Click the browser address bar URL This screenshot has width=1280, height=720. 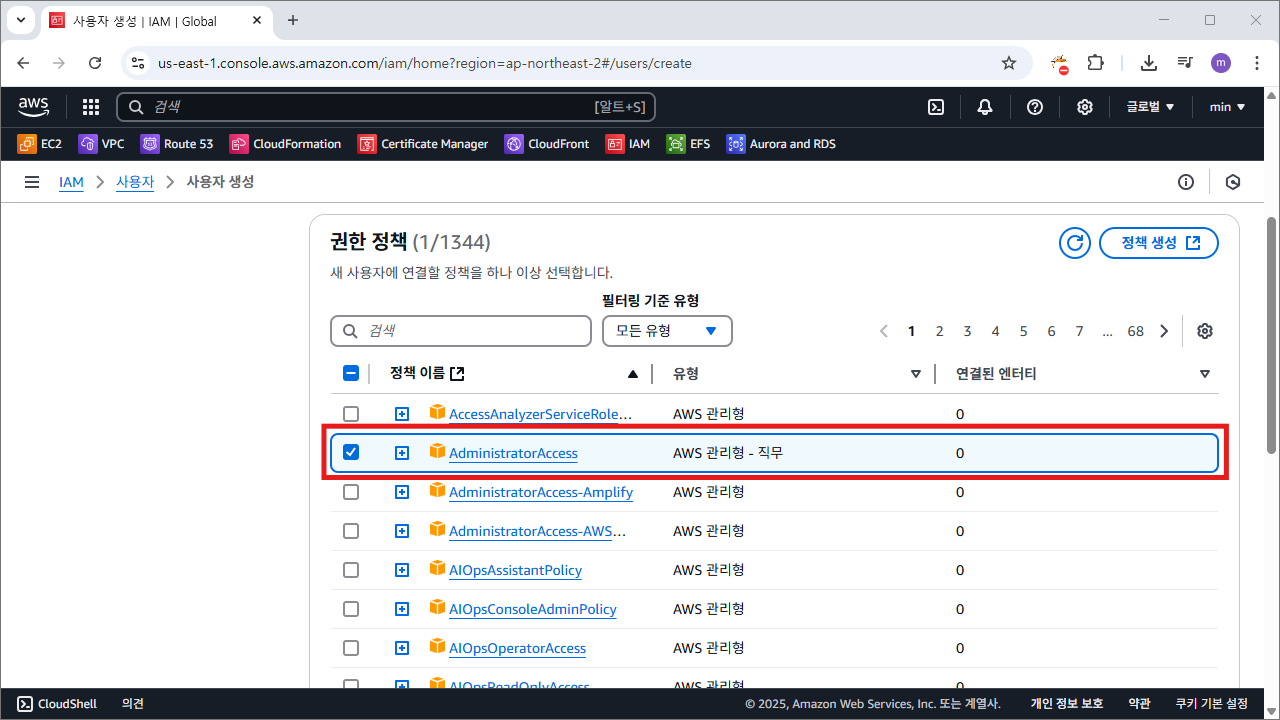click(425, 63)
